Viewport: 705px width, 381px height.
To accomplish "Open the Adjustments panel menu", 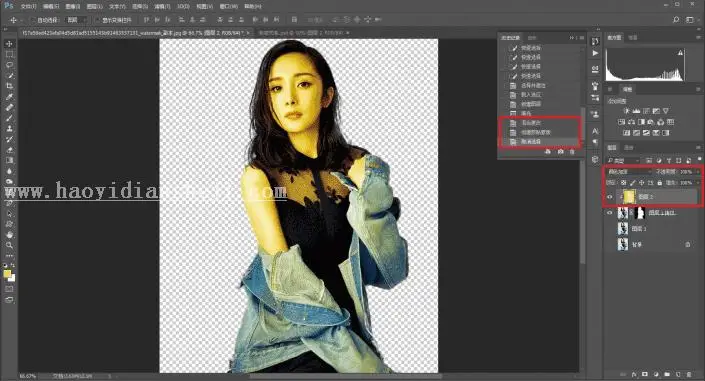I will (x=698, y=90).
